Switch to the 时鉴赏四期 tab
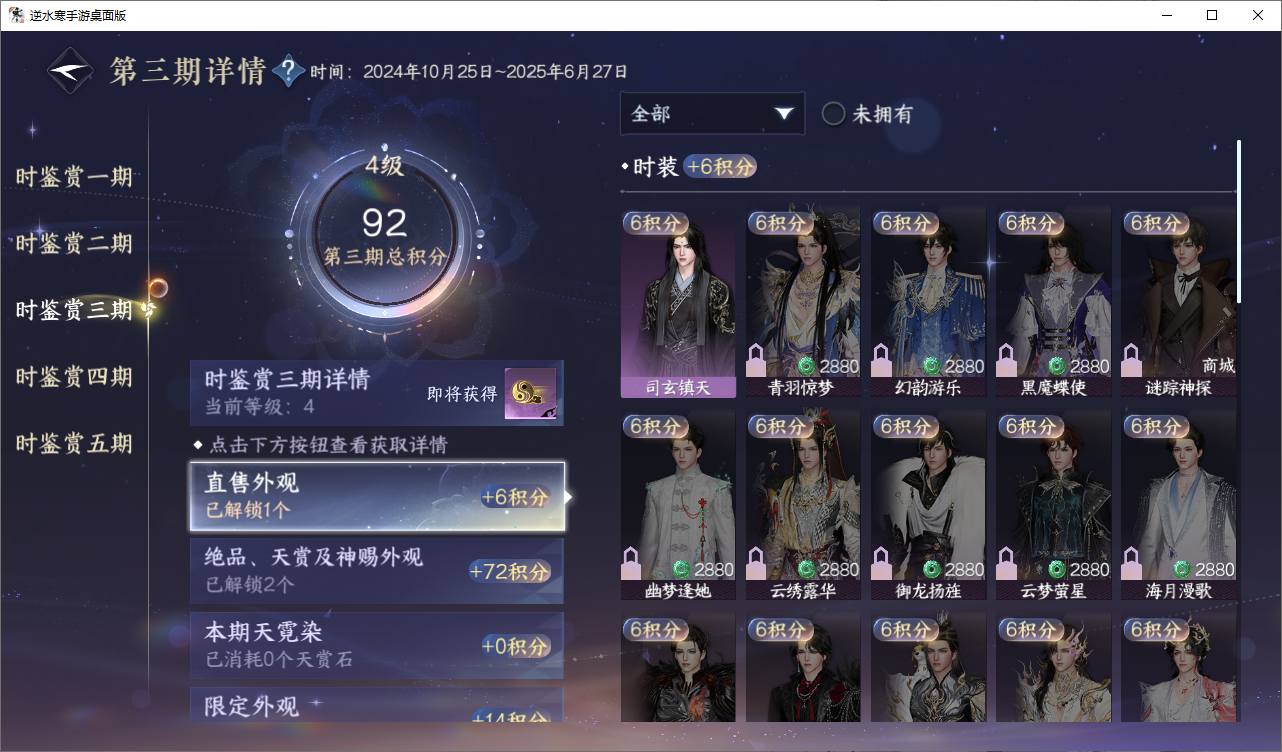Screen dimensions: 1282x752 coord(74,377)
